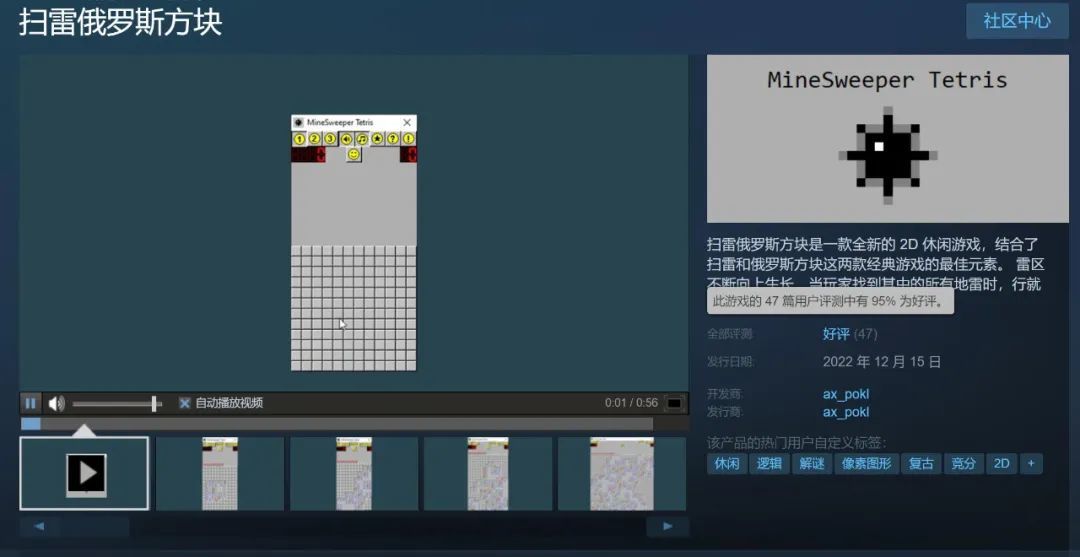Toggle the game's sound effect speaker icon

click(346, 139)
